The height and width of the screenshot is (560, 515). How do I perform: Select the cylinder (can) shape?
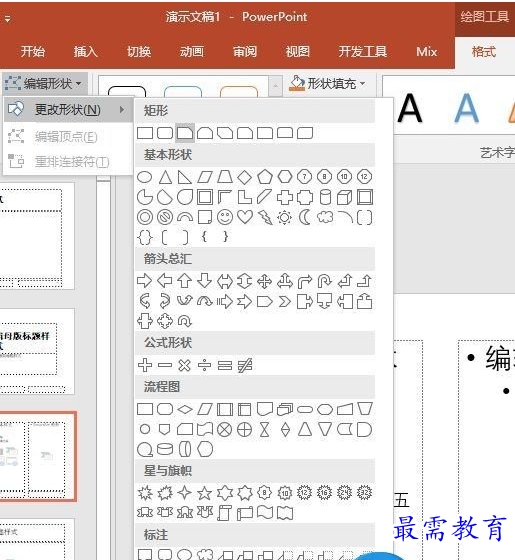point(325,197)
